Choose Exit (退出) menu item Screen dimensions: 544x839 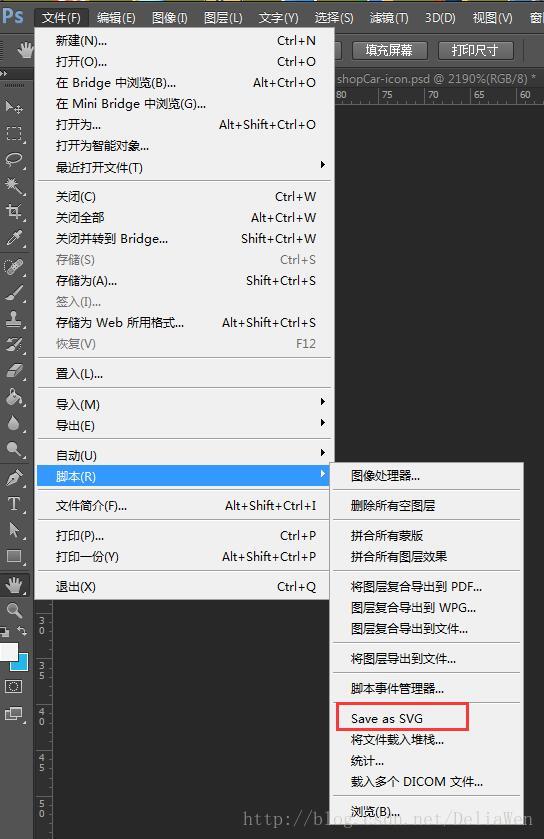click(185, 586)
